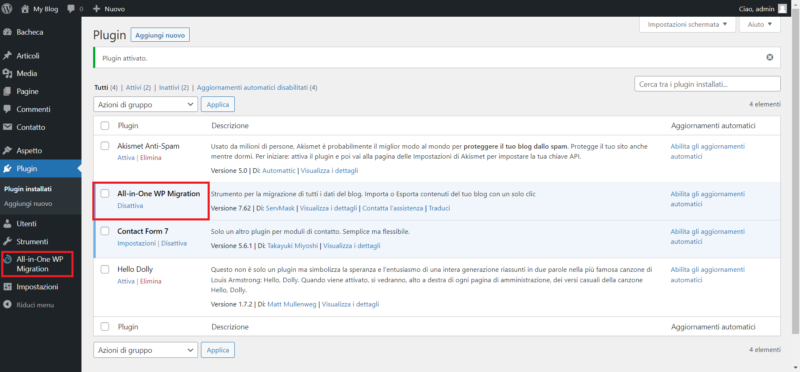Click Media icon in sidebar
The width and height of the screenshot is (800, 372).
tap(7, 73)
